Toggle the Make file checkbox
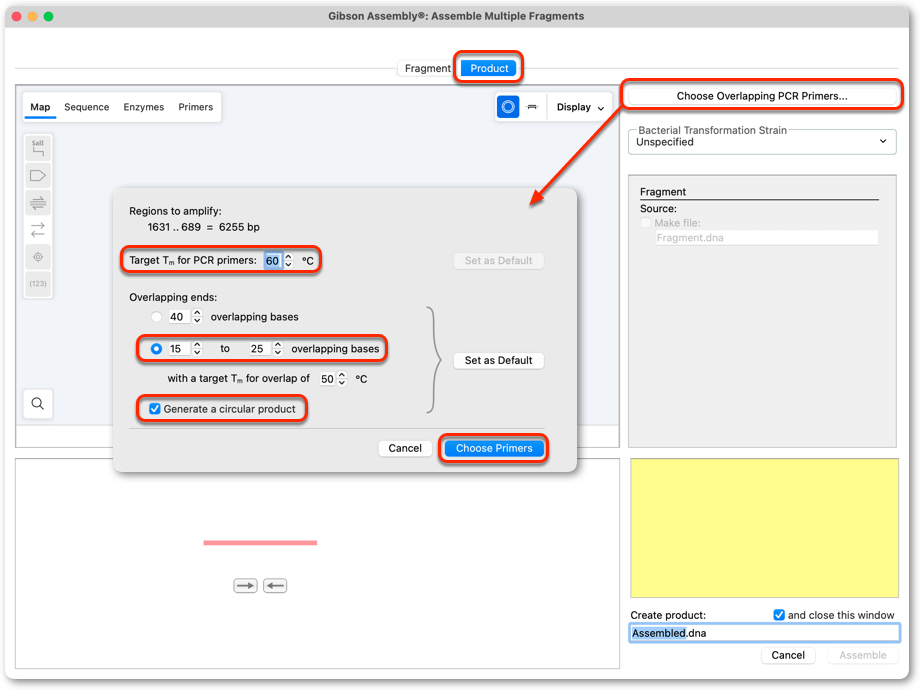Viewport: 920px width, 690px height. point(646,223)
